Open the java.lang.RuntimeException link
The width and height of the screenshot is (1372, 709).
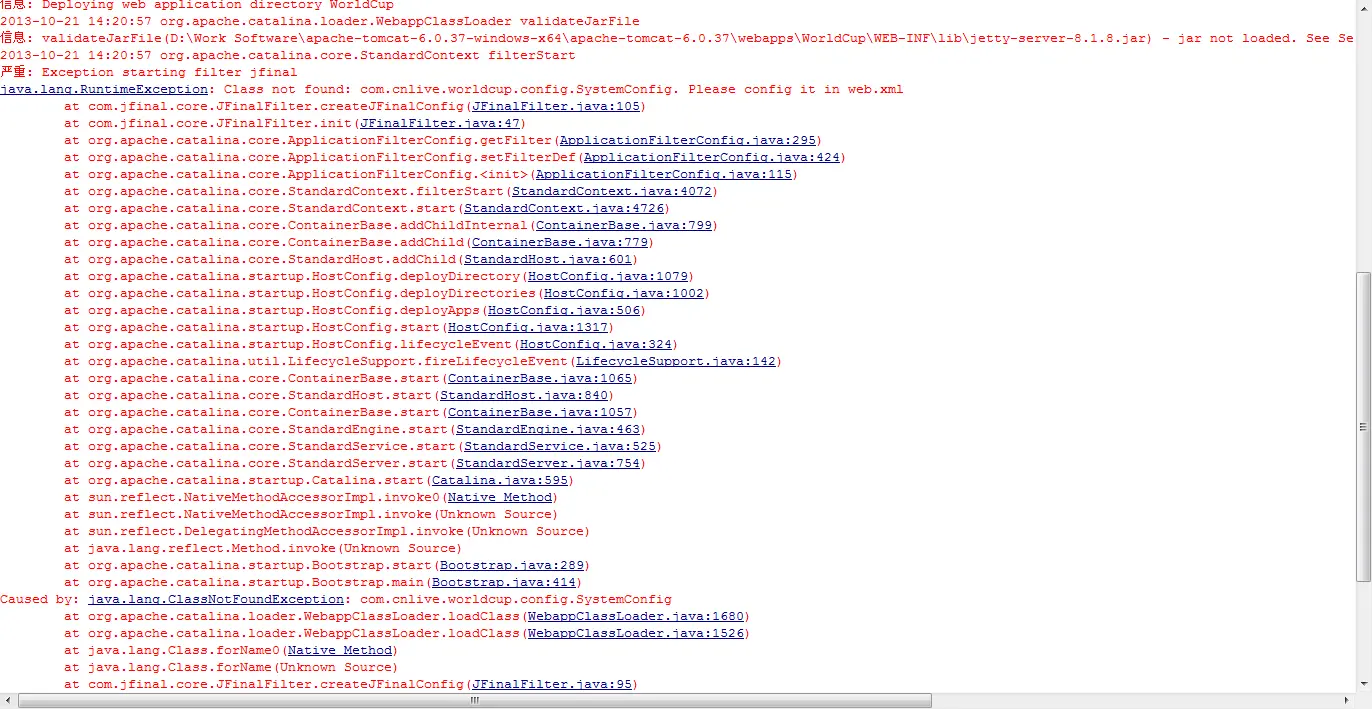click(104, 89)
